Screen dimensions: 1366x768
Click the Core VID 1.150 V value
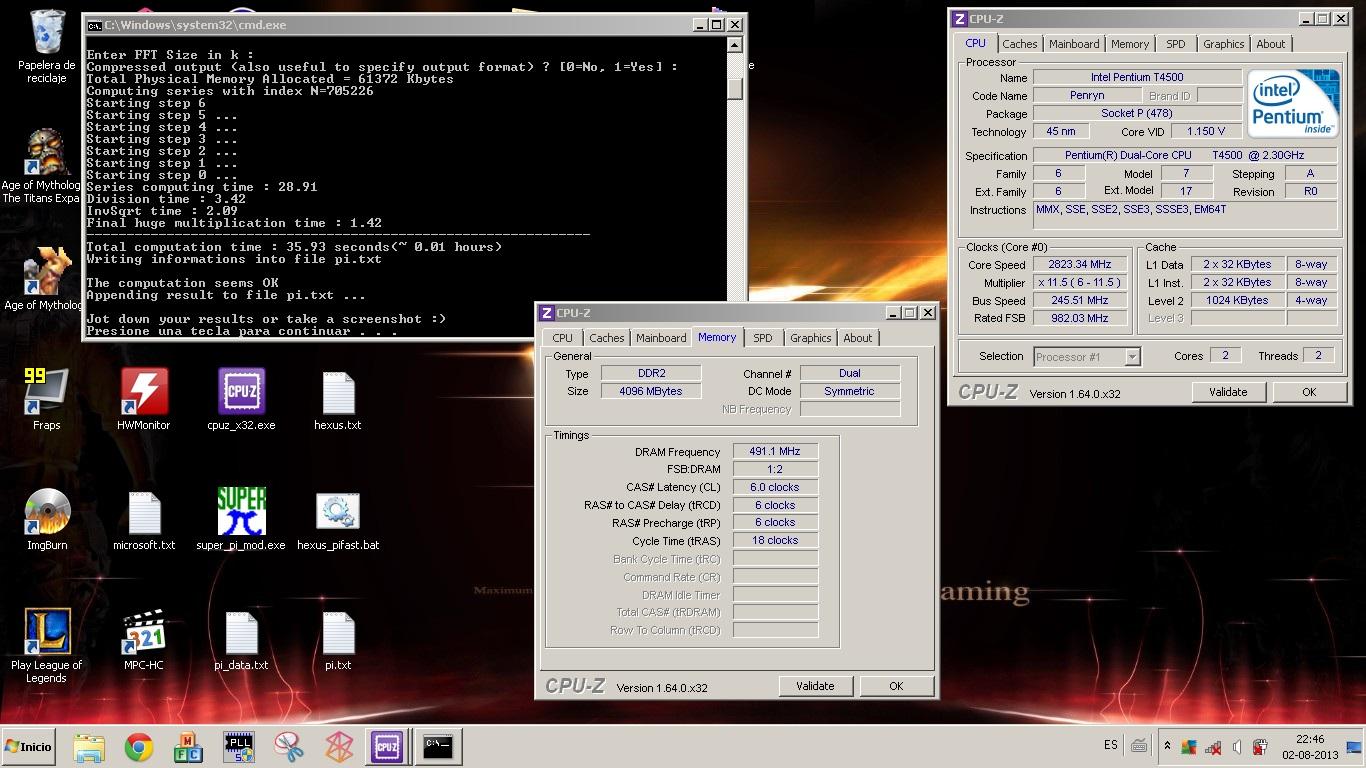coord(1206,132)
